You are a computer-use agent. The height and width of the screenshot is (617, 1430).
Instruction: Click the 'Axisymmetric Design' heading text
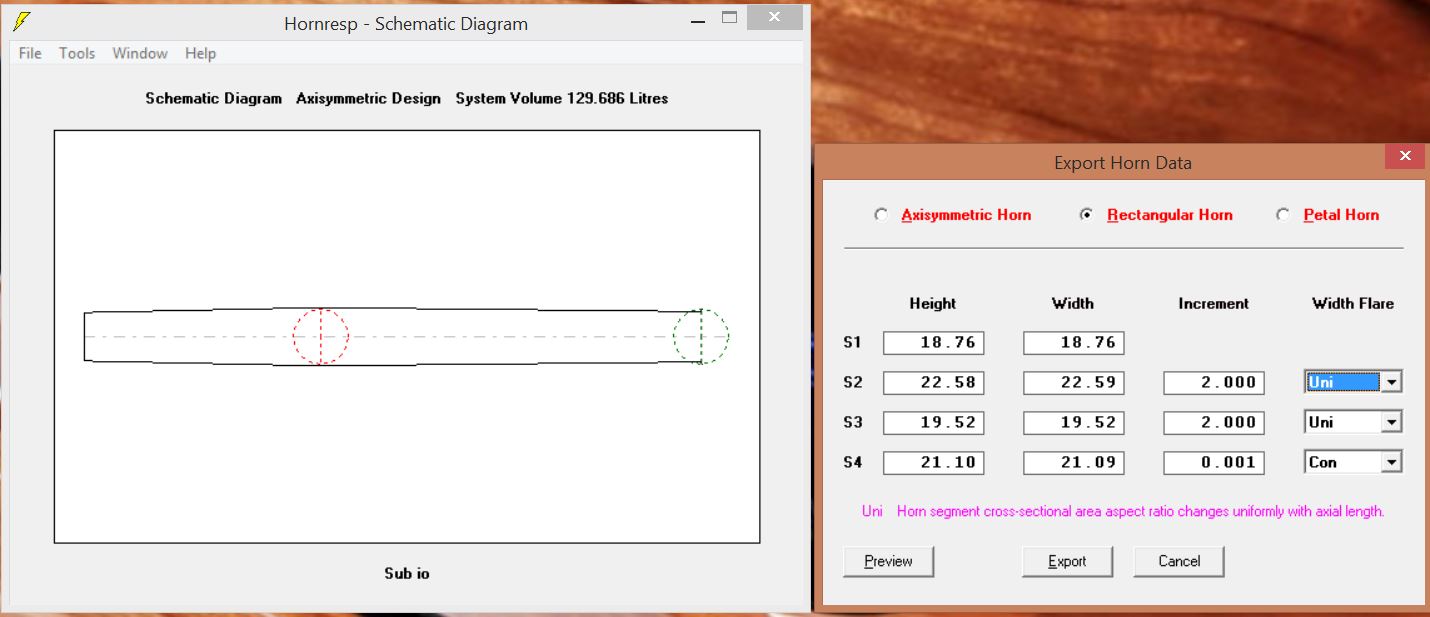coord(368,98)
